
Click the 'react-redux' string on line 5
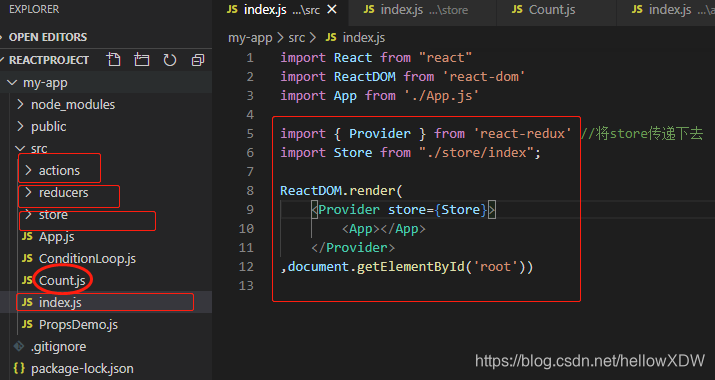[522, 133]
